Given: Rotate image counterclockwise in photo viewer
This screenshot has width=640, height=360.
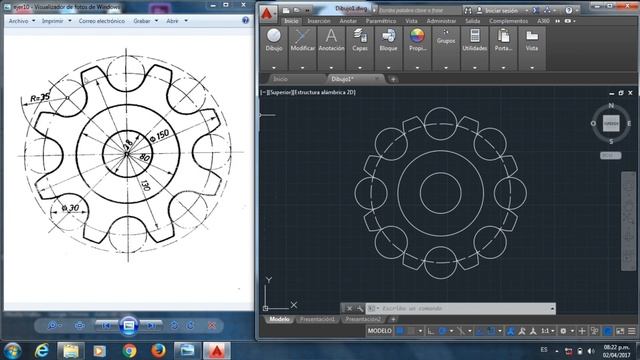Looking at the screenshot, I should pos(174,325).
